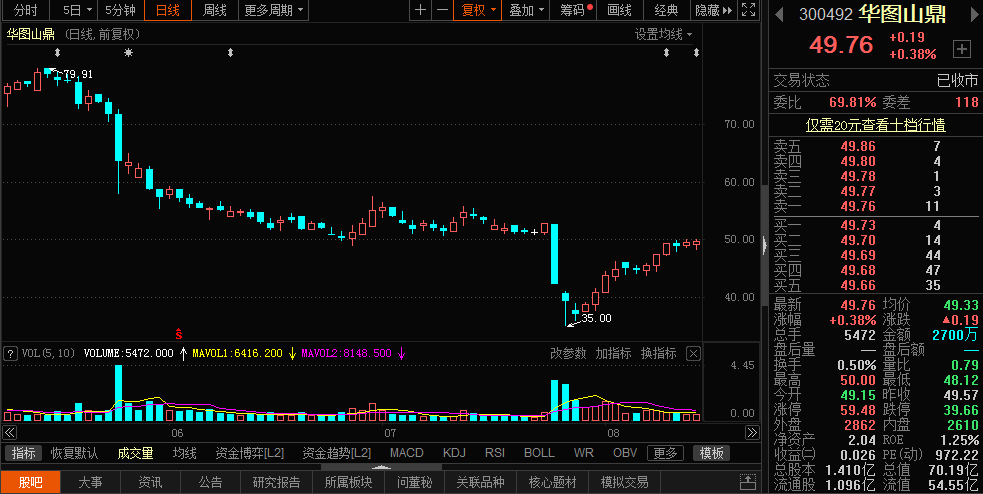Select 成交量 indicator
983x494 pixels.
[135, 453]
